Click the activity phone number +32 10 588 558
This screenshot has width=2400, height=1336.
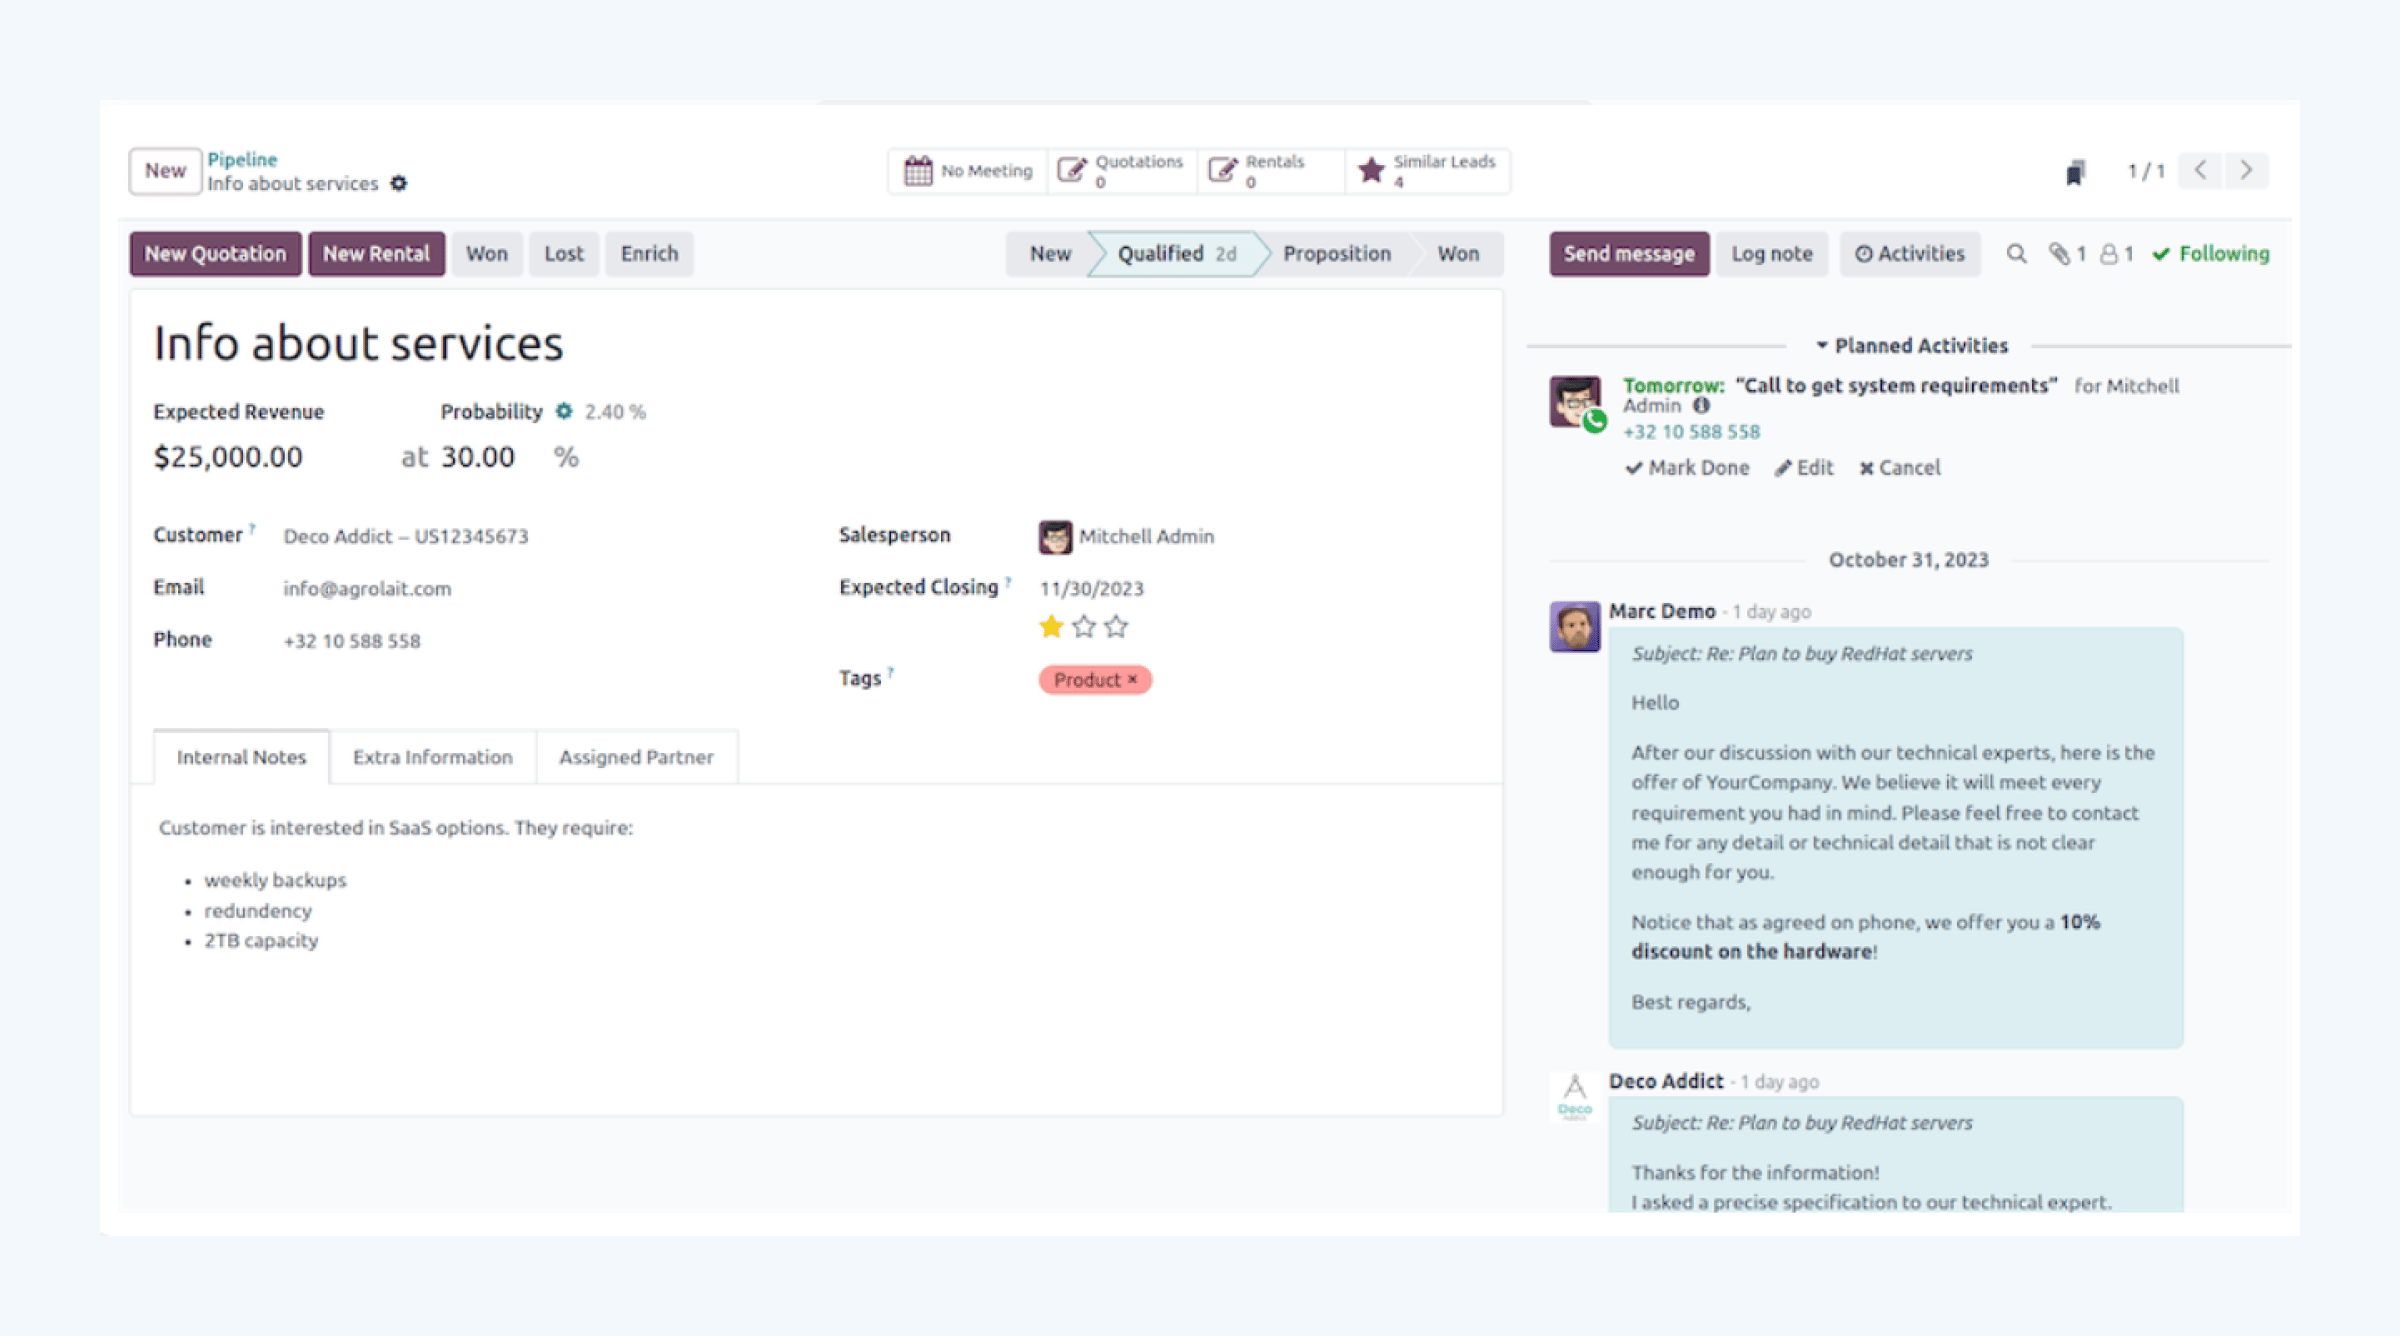[x=1691, y=432]
